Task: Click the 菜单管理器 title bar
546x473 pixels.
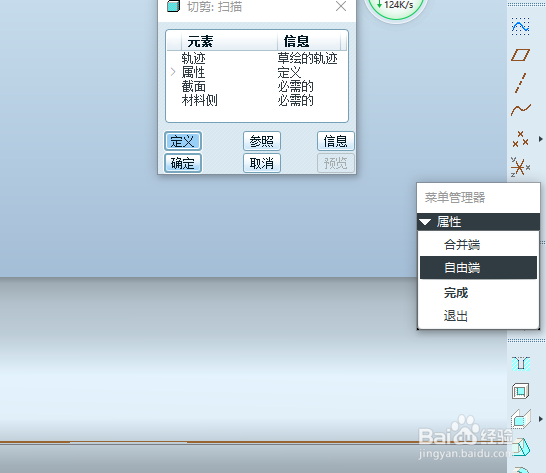Action: (478, 197)
